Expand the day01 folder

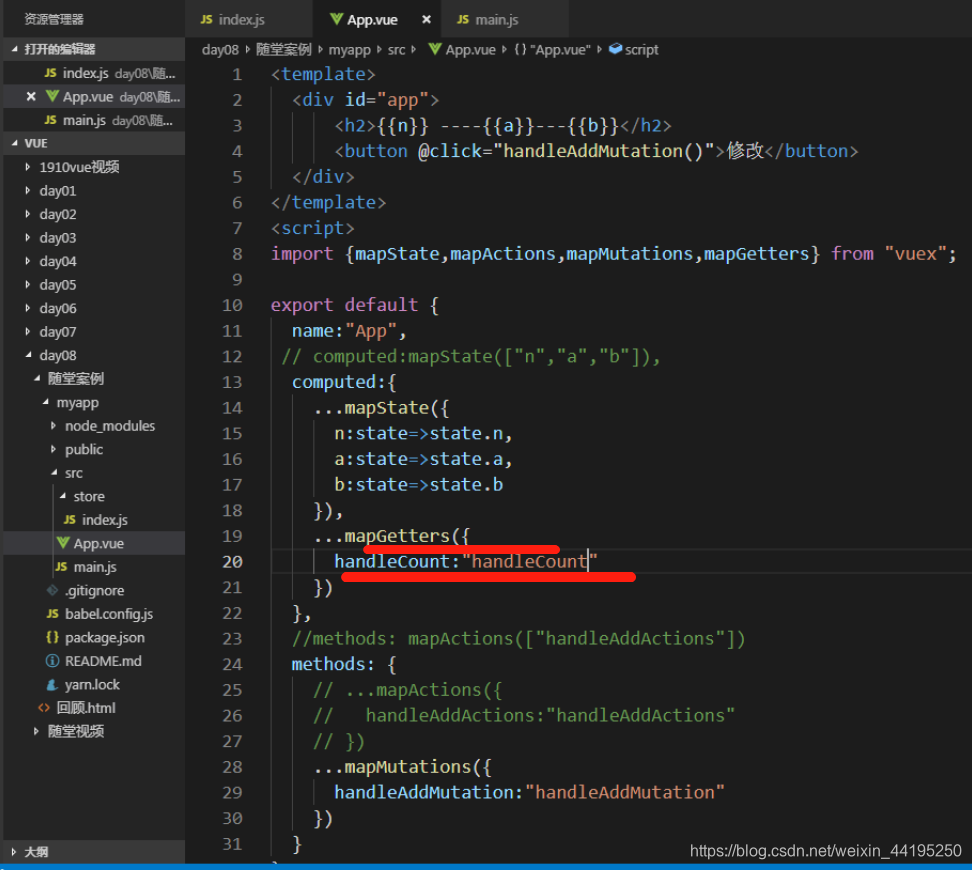click(x=27, y=190)
